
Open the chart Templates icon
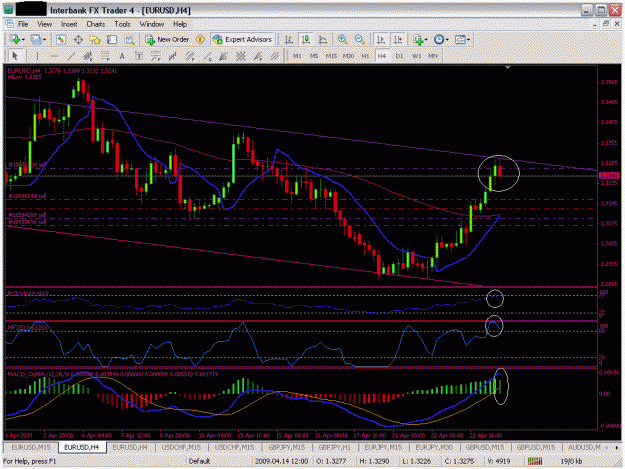click(460, 39)
